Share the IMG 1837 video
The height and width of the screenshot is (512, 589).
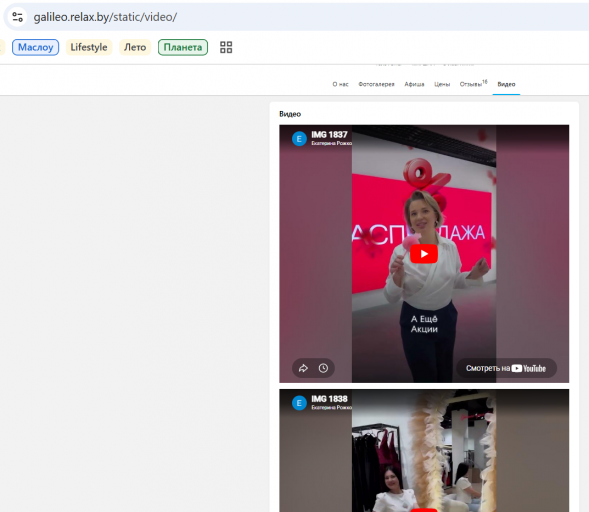pos(303,368)
